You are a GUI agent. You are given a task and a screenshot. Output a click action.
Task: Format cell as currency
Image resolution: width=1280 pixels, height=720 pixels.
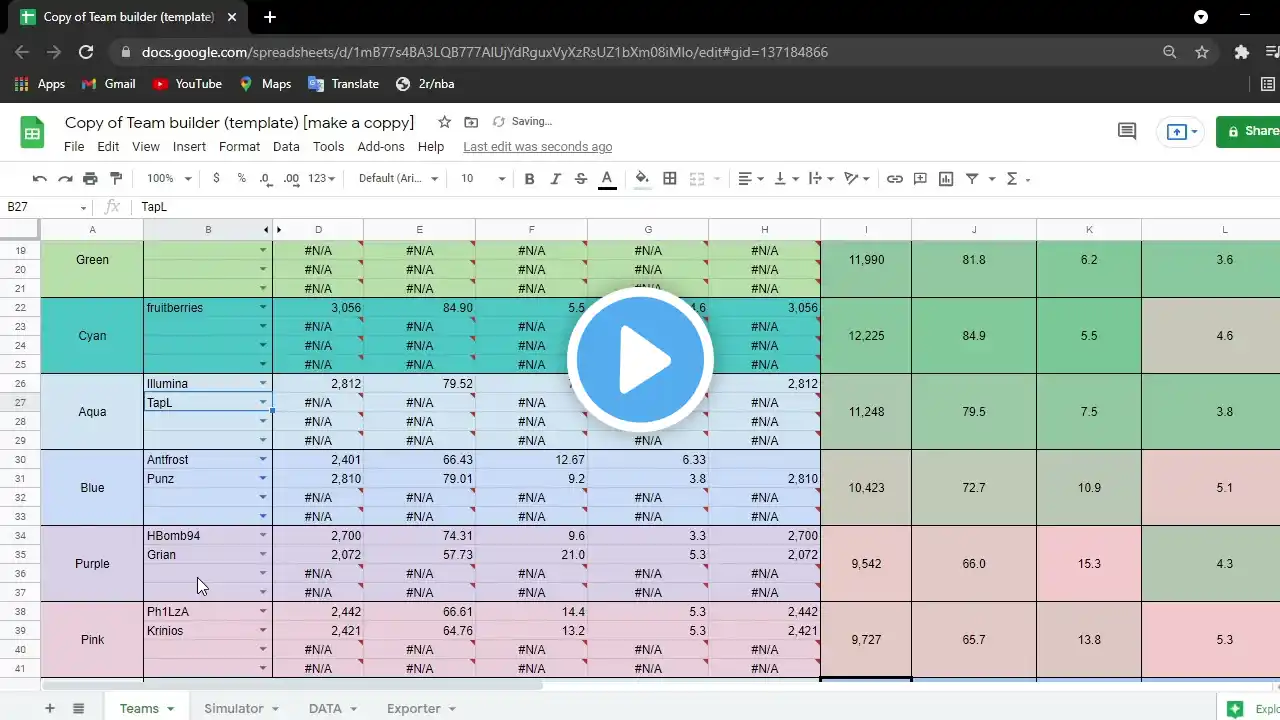pyautogui.click(x=216, y=179)
